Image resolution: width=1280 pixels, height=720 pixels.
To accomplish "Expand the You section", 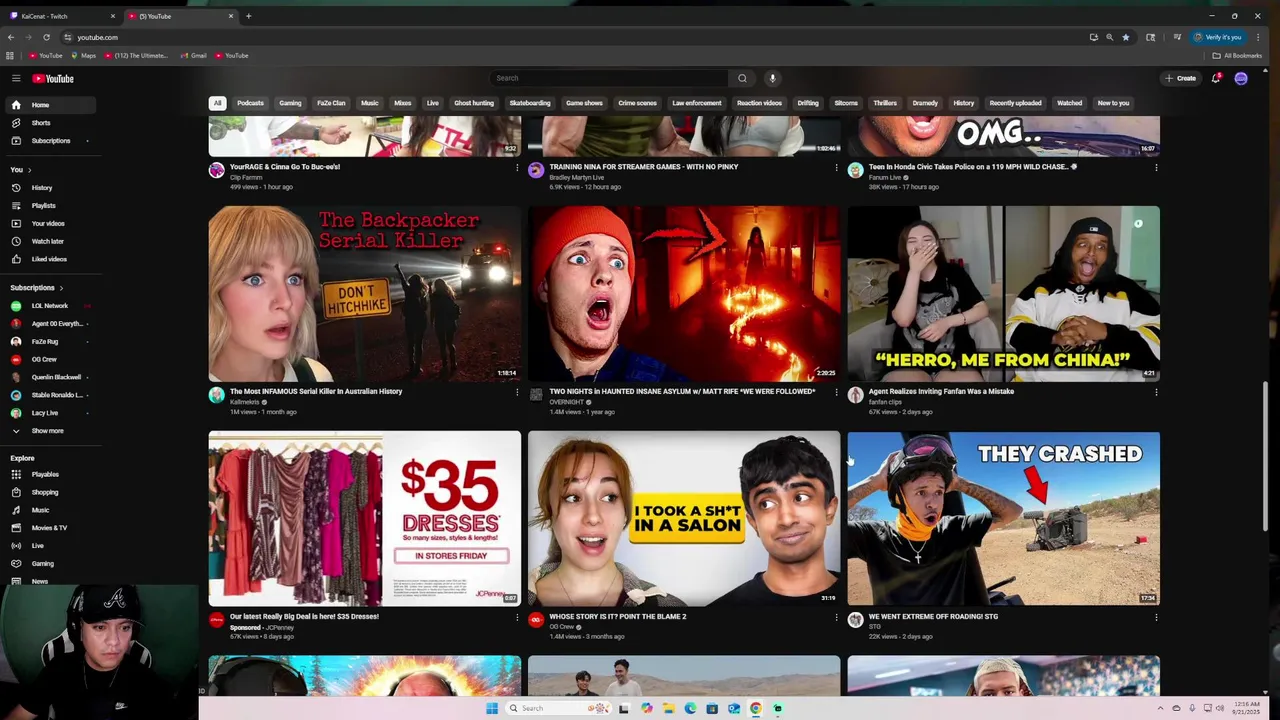I will coord(20,170).
